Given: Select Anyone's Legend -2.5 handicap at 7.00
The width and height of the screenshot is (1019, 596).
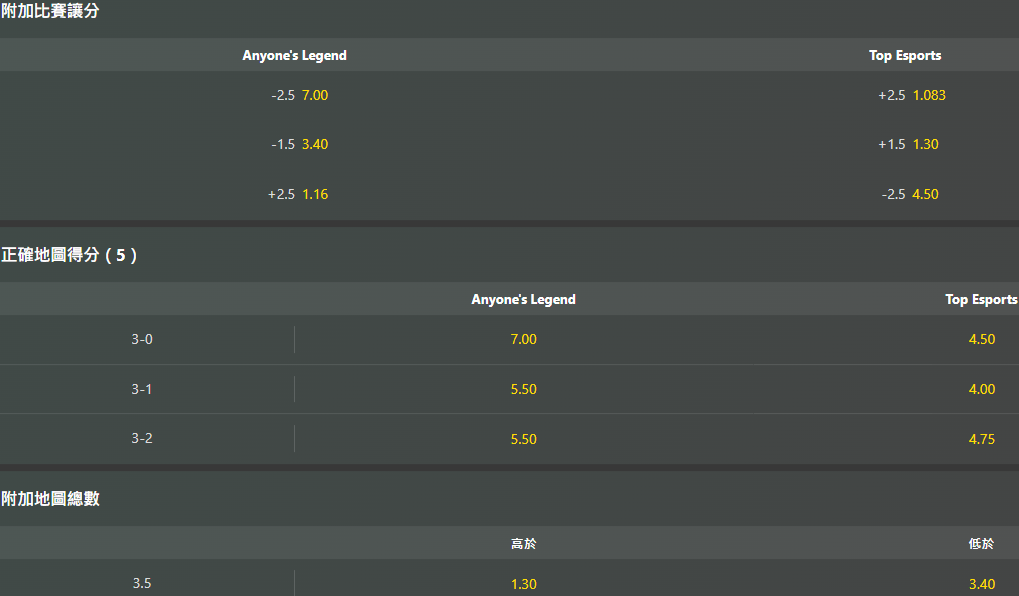Looking at the screenshot, I should 300,95.
